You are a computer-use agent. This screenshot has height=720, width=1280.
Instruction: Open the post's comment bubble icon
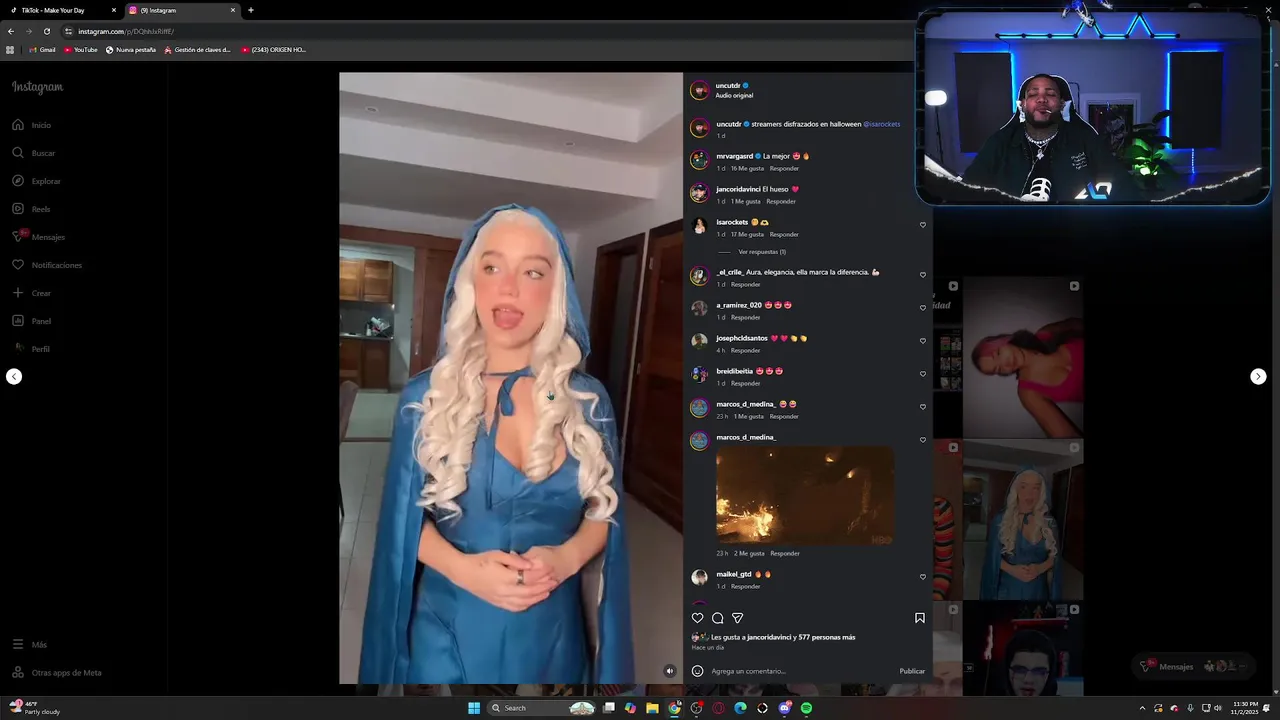click(x=717, y=618)
